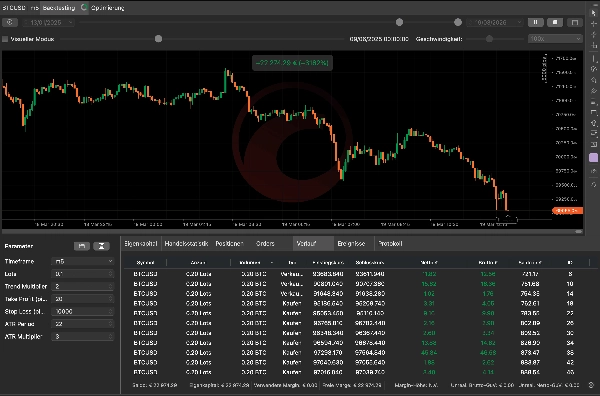Click the purple color swatch in toolbar

pyautogui.click(x=593, y=158)
